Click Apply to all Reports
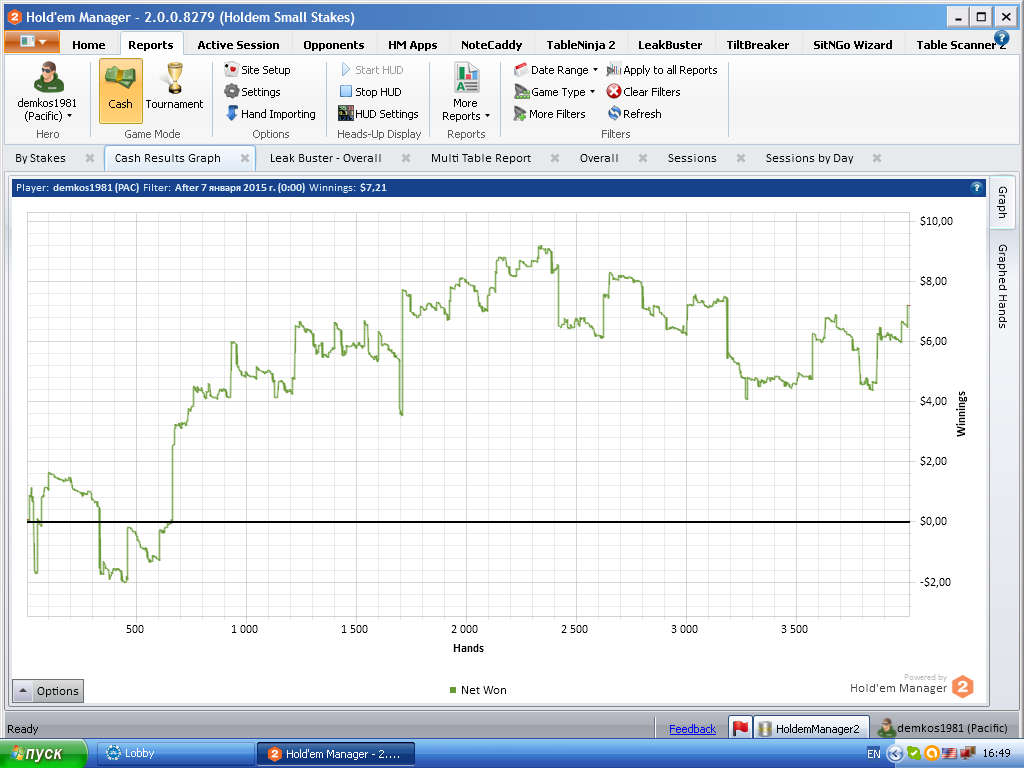 click(662, 70)
